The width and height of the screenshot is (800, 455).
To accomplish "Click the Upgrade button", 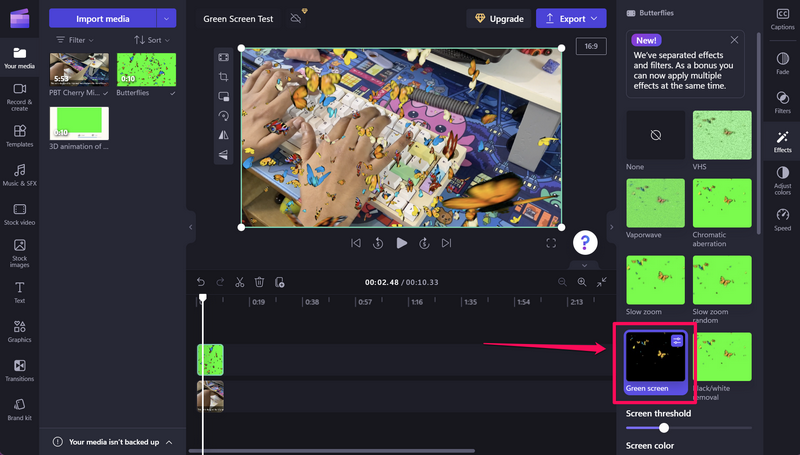I will point(497,18).
